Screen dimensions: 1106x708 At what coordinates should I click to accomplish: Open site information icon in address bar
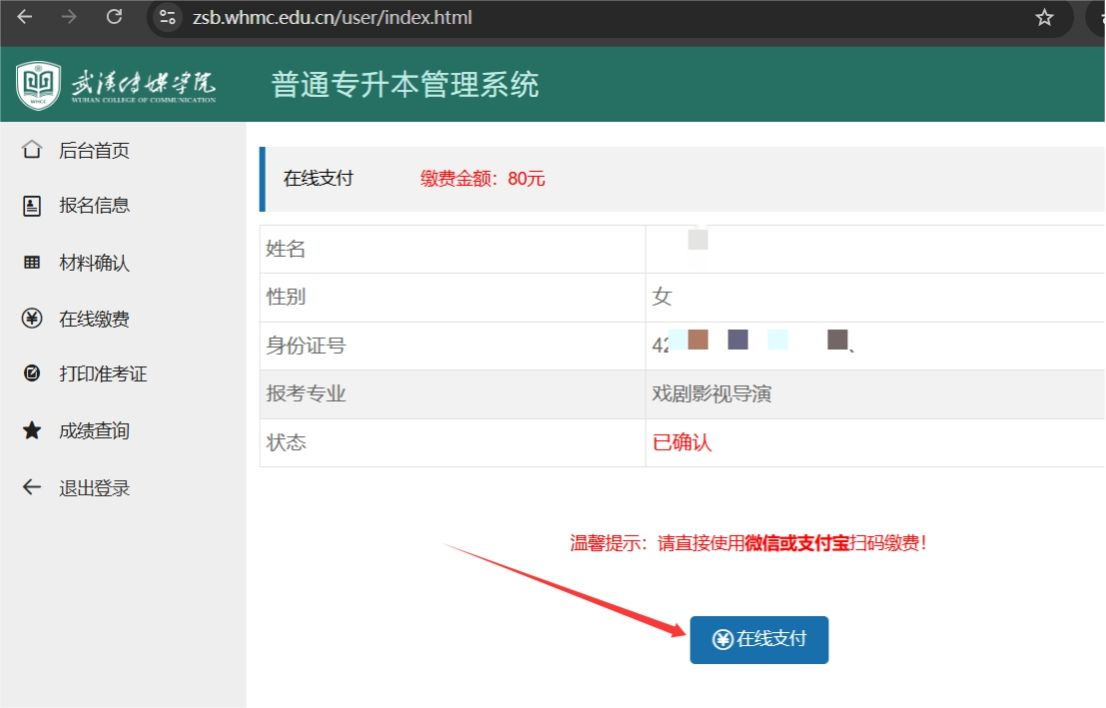click(x=168, y=17)
